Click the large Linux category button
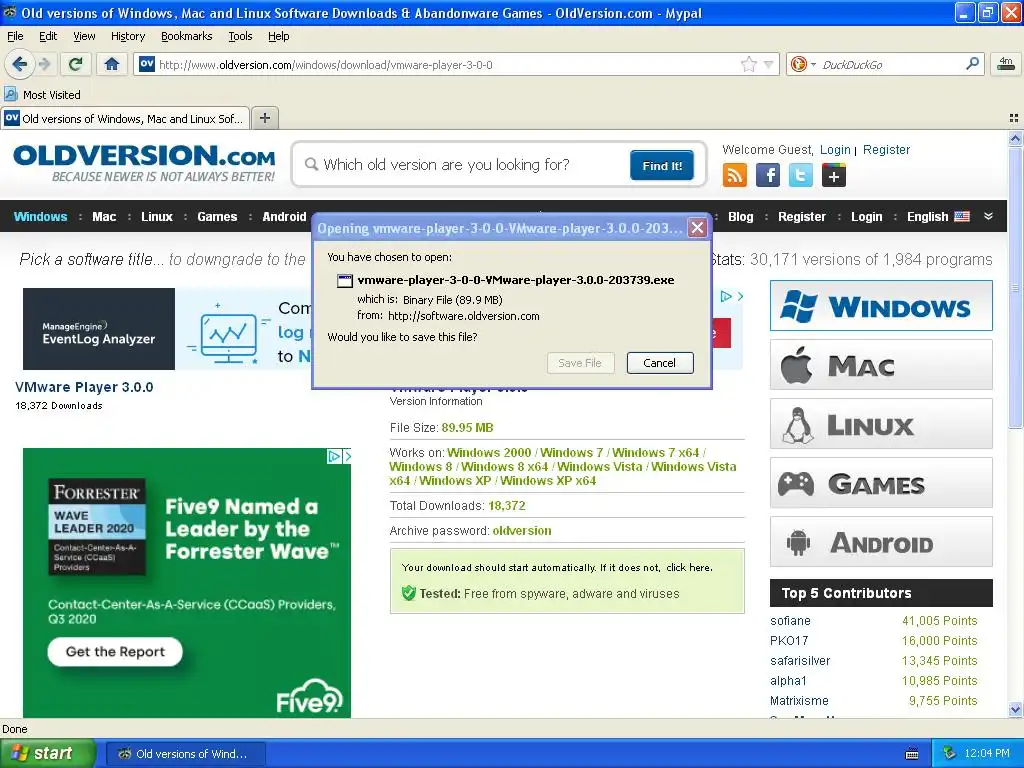 tap(881, 424)
